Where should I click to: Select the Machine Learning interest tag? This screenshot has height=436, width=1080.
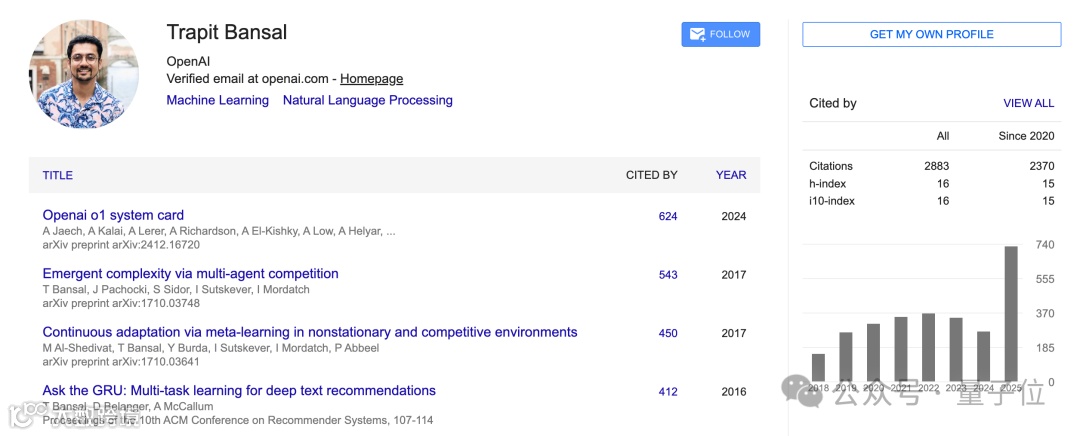tap(217, 100)
